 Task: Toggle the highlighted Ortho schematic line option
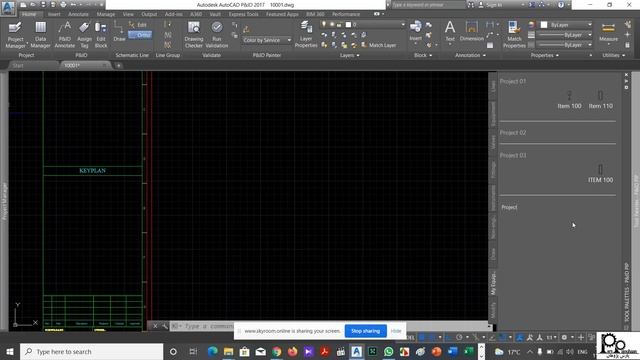click(x=140, y=35)
